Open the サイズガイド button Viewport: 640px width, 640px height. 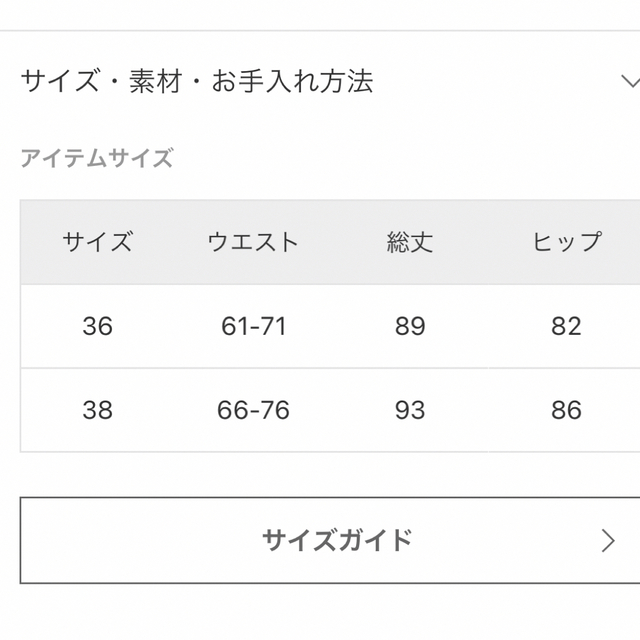click(x=330, y=540)
